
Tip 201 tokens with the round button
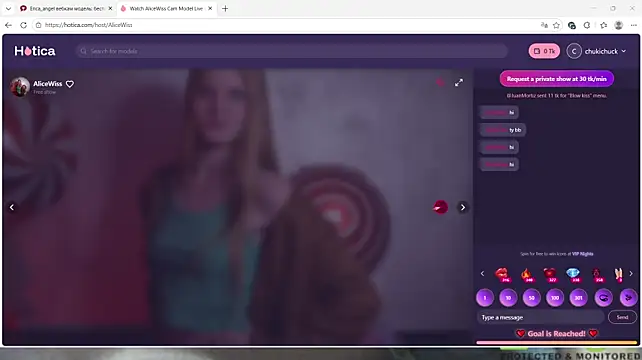[579, 298]
